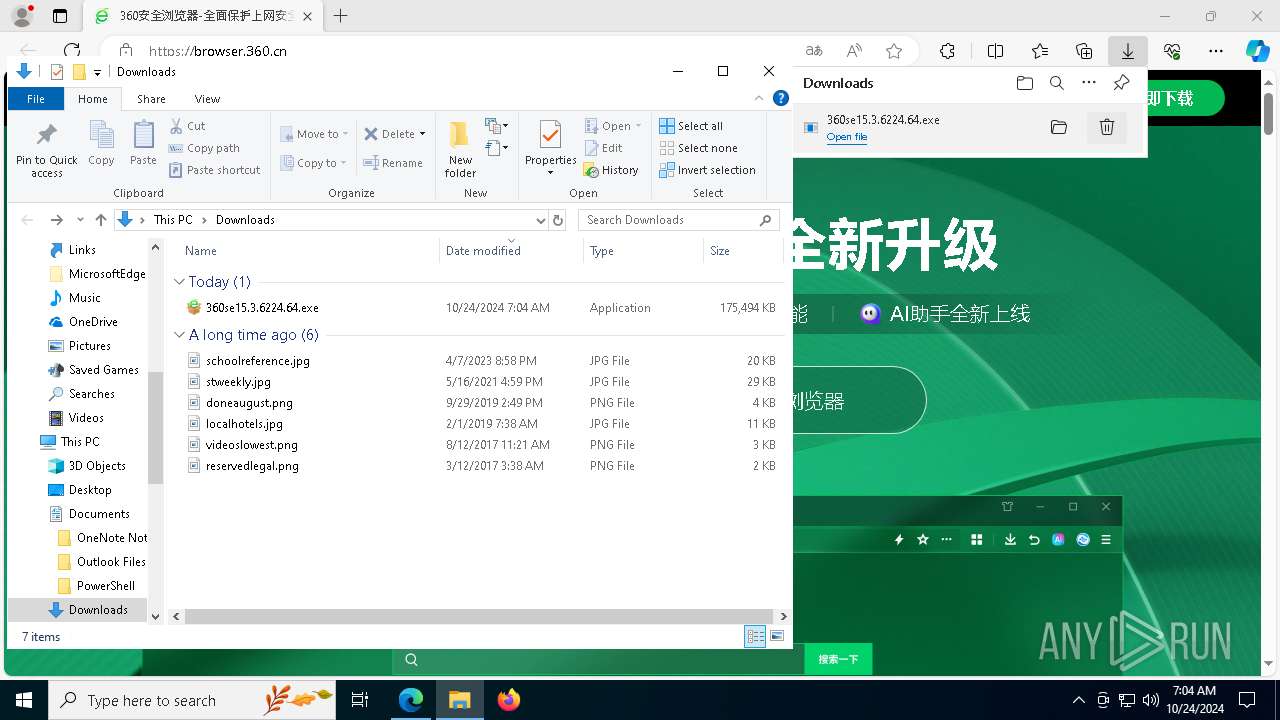1280x720 pixels.
Task: Click Select all in ribbon
Action: coord(691,126)
